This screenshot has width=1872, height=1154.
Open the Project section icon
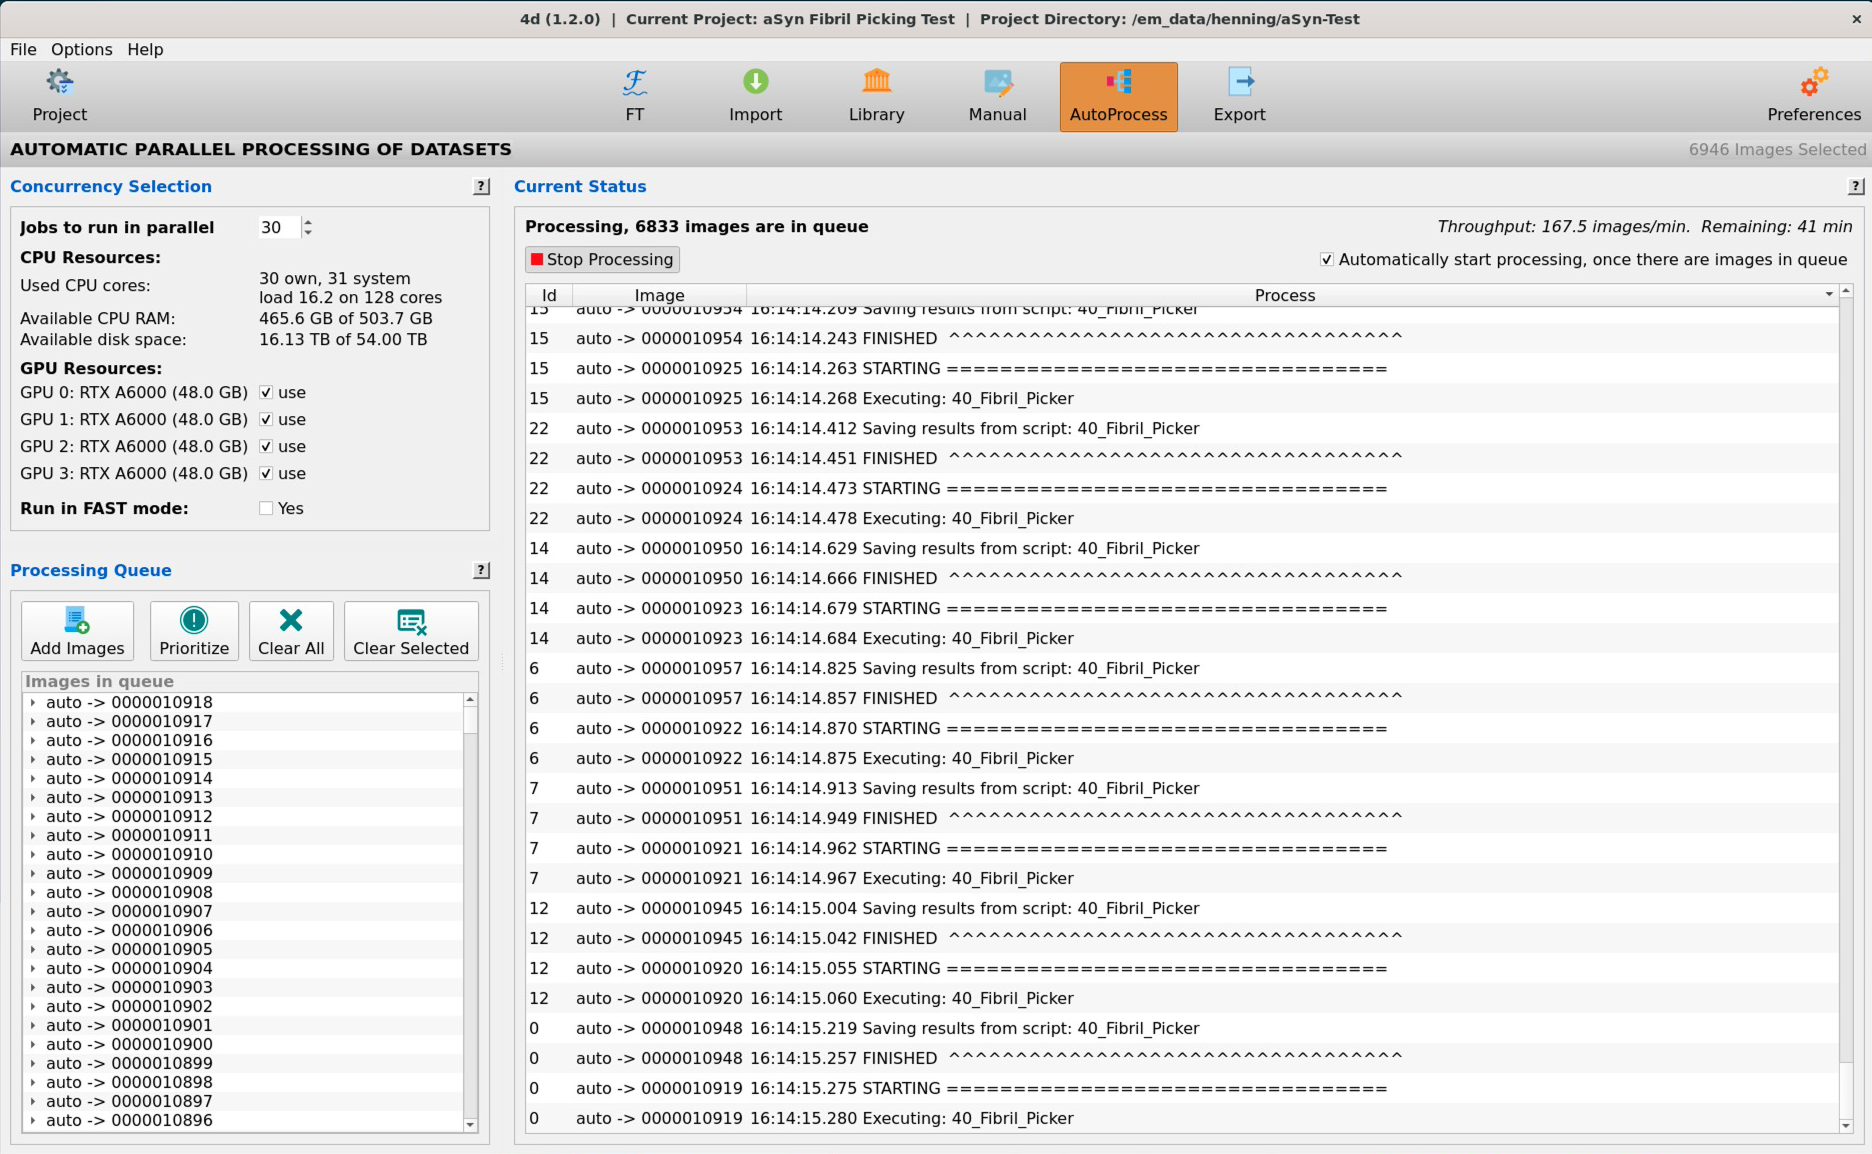tap(60, 96)
